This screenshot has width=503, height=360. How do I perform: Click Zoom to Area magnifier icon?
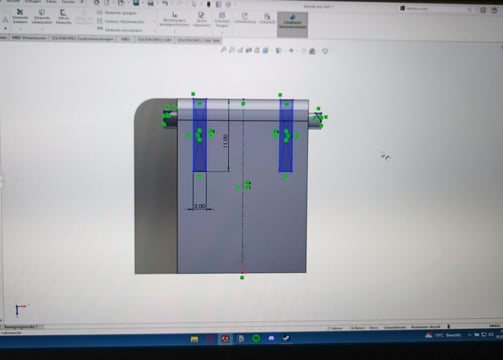231,50
